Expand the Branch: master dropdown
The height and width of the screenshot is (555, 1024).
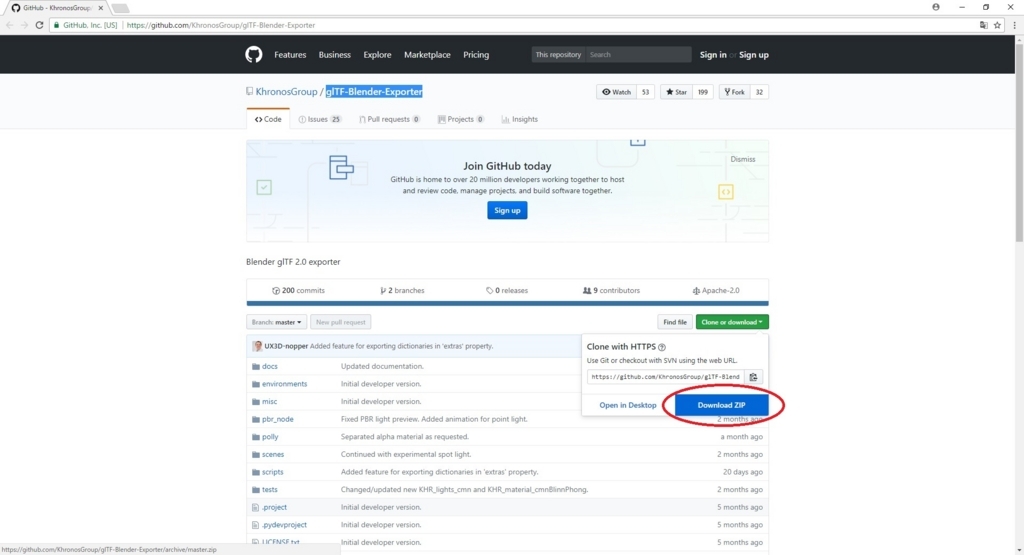(x=276, y=322)
